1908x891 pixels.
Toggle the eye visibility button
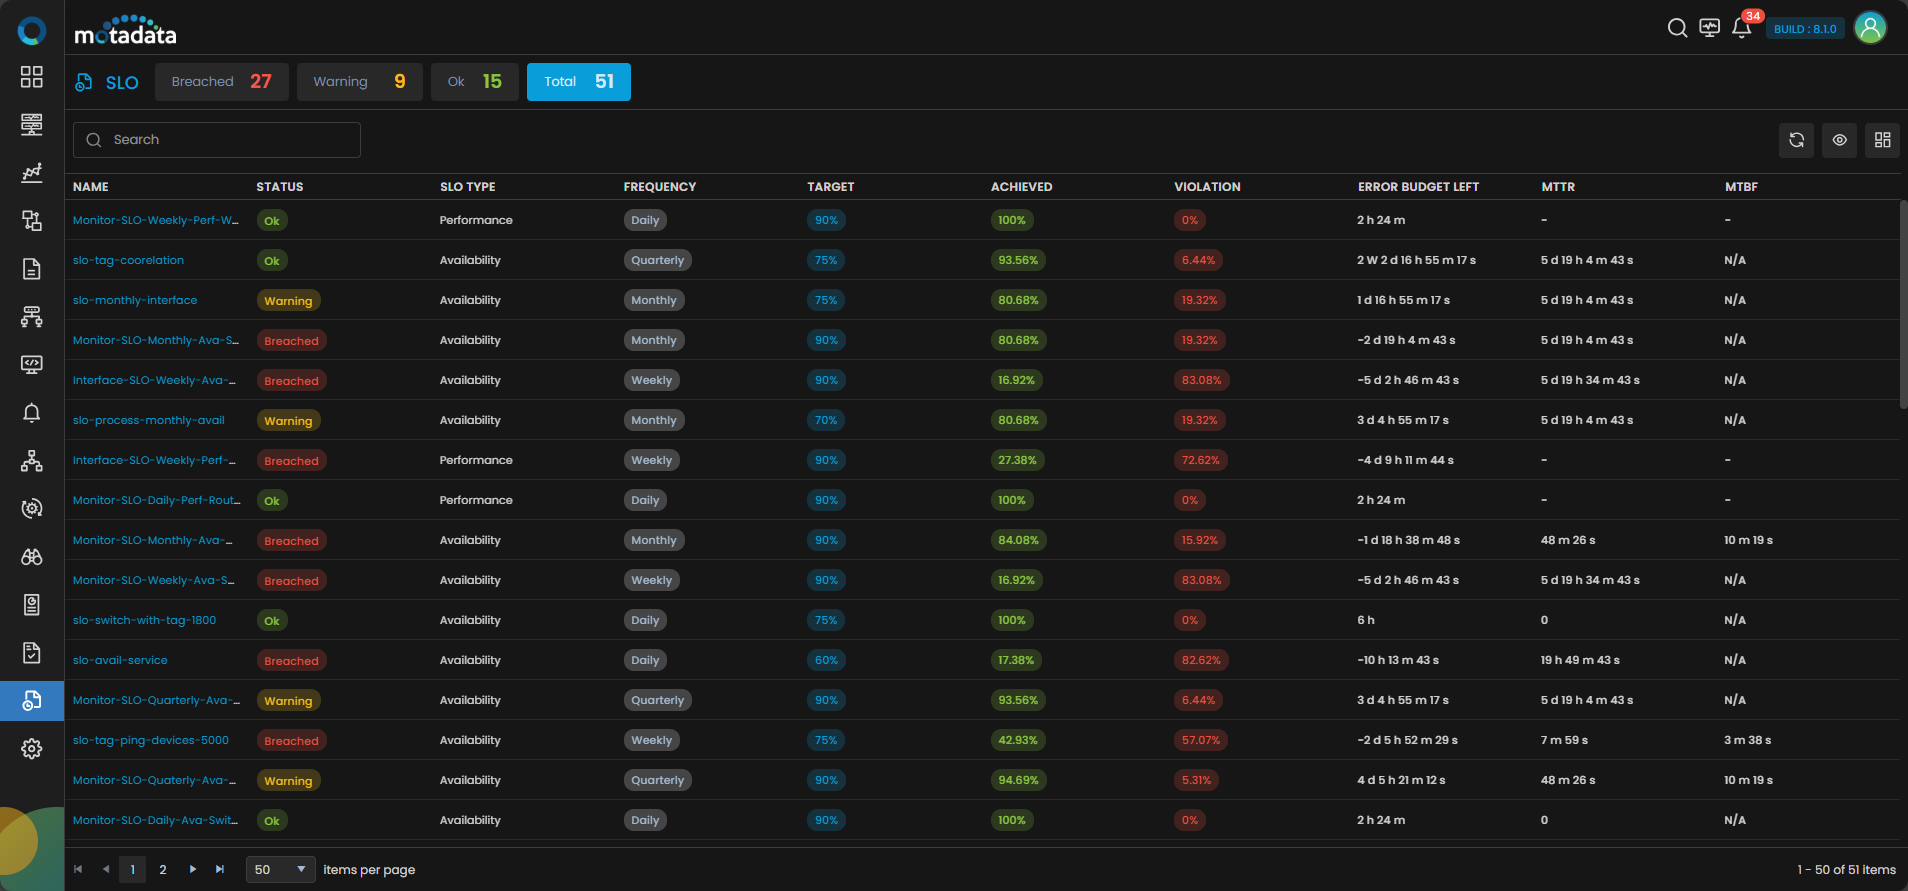pos(1839,140)
